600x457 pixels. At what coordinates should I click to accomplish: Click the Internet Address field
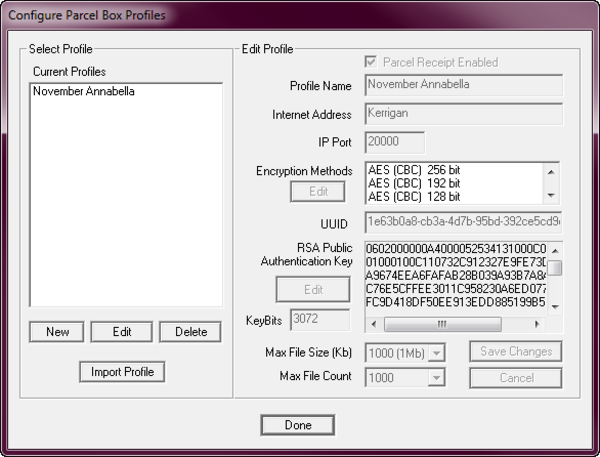(463, 114)
